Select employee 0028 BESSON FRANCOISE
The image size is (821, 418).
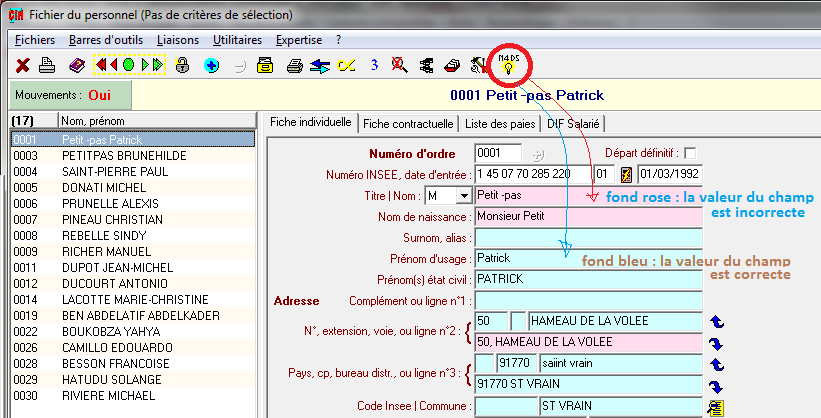click(x=133, y=364)
